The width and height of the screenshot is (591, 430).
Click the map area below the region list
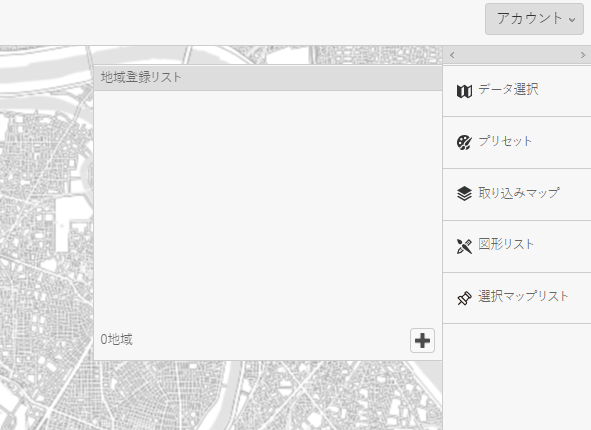(x=268, y=395)
